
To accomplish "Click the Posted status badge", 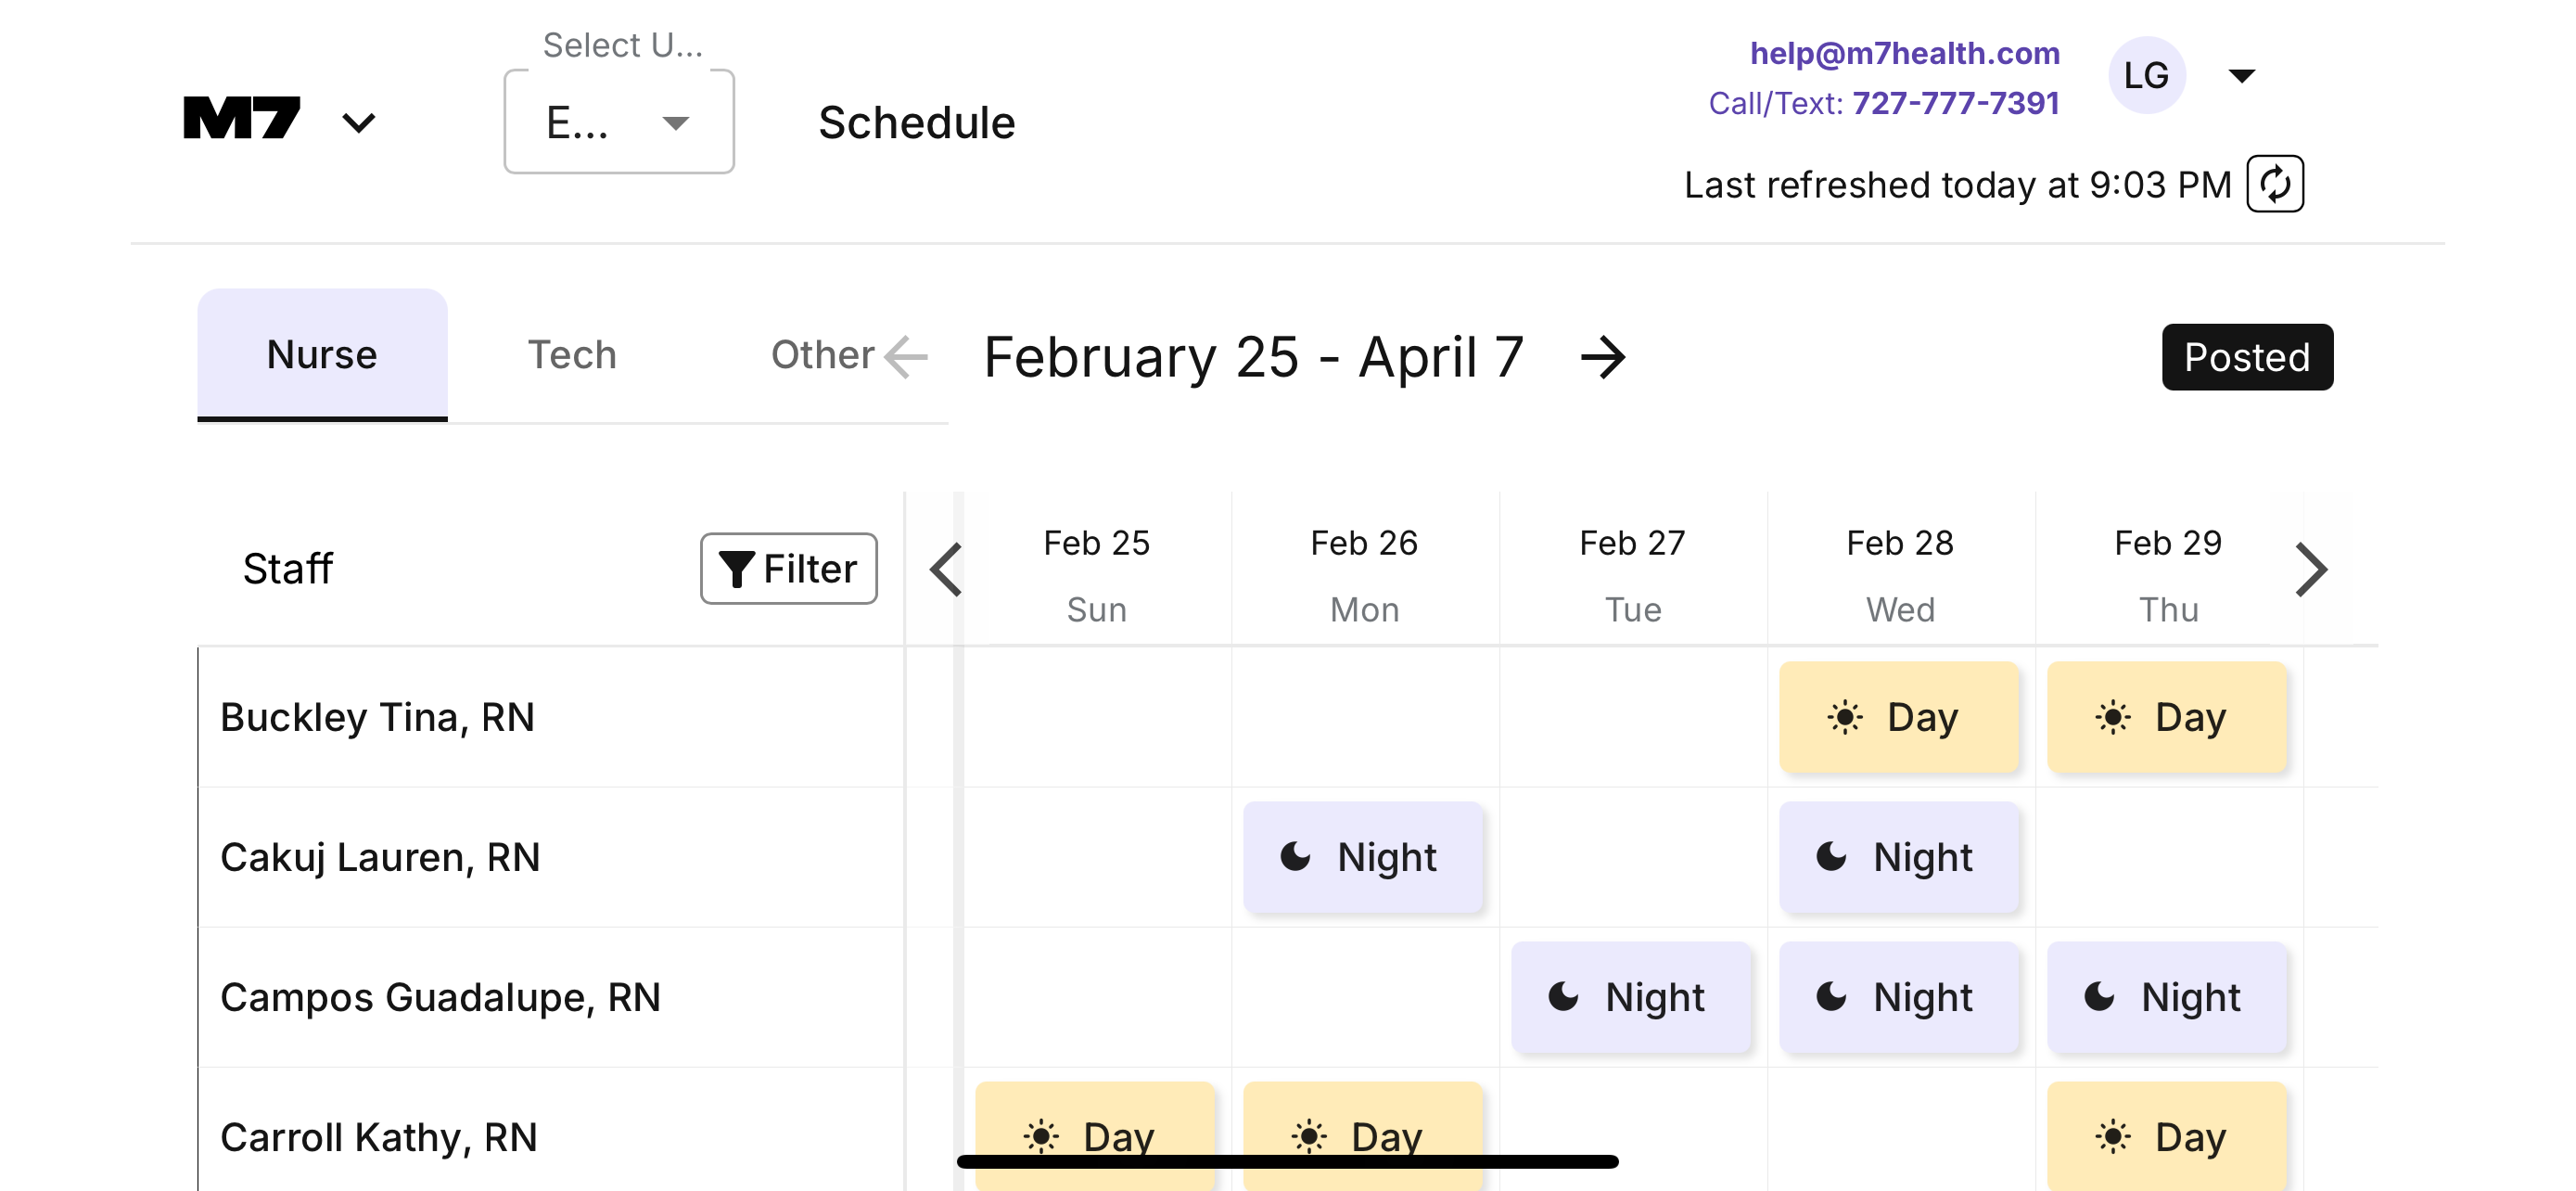I will [x=2246, y=357].
